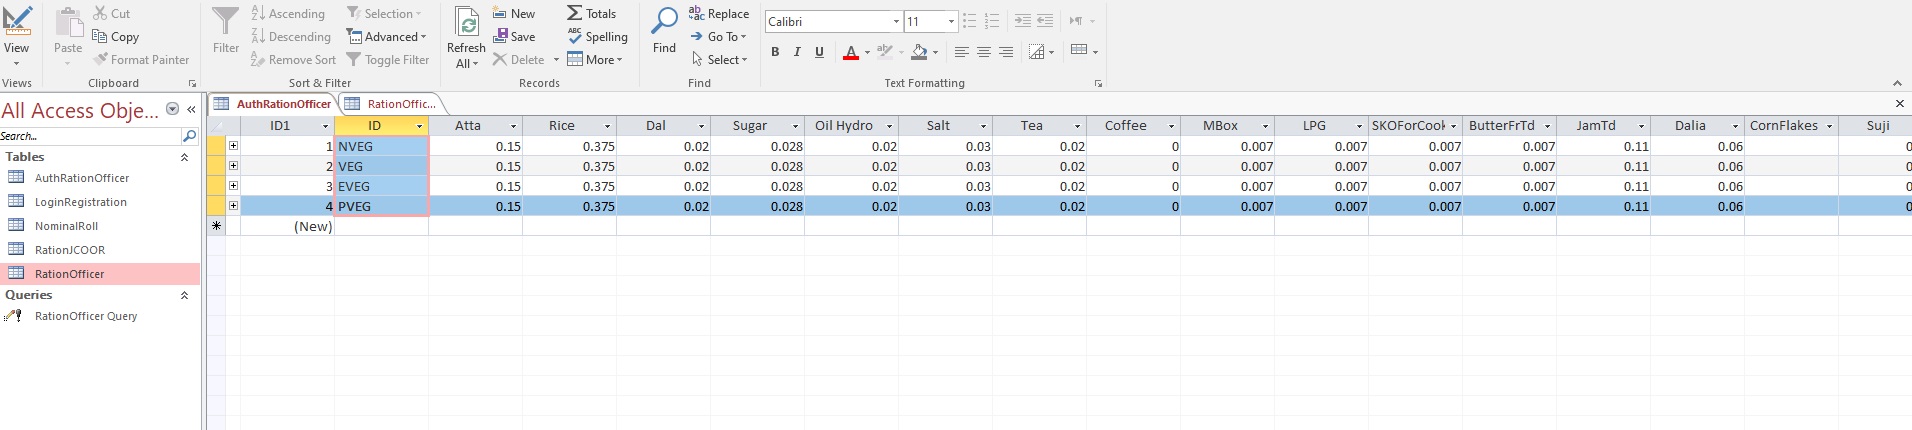Screen dimensions: 1912x430
Task: Click the NVEG cell in ID column
Action: (x=382, y=146)
